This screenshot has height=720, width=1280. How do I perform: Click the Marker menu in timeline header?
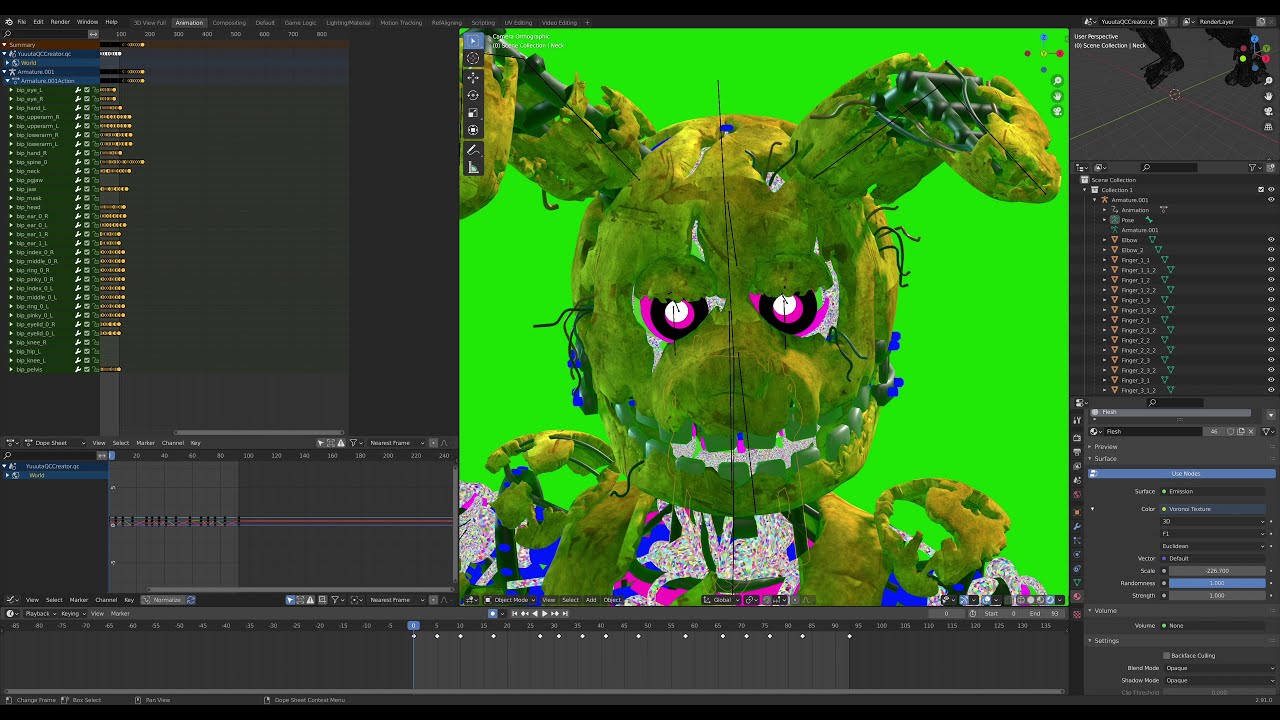click(120, 613)
